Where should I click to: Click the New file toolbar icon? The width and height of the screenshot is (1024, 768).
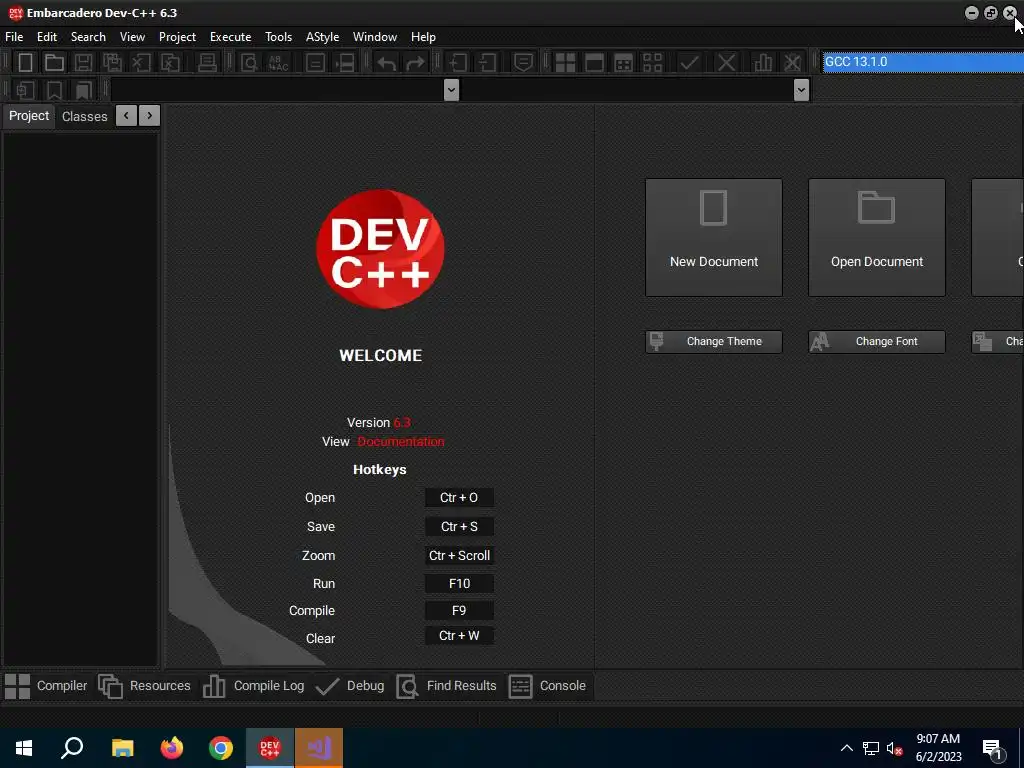click(25, 63)
